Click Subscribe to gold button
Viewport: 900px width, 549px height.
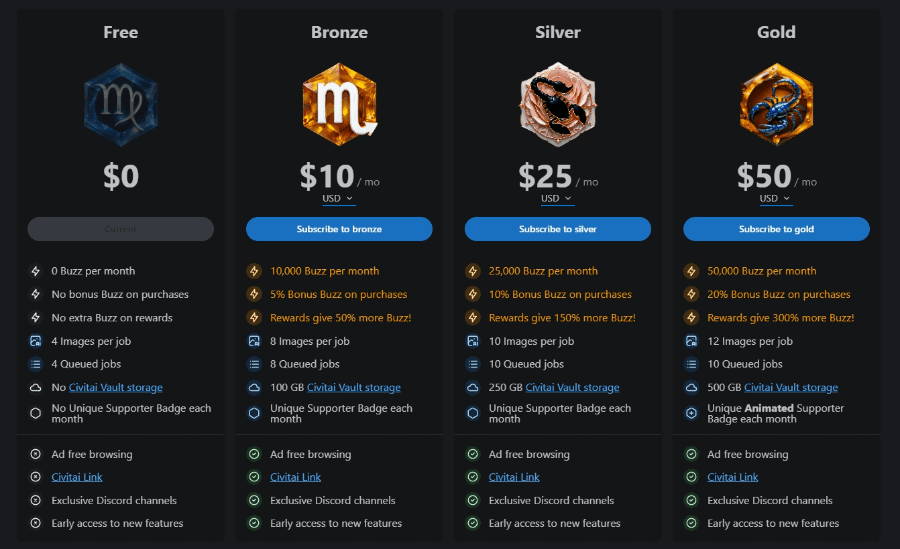pyautogui.click(x=777, y=229)
